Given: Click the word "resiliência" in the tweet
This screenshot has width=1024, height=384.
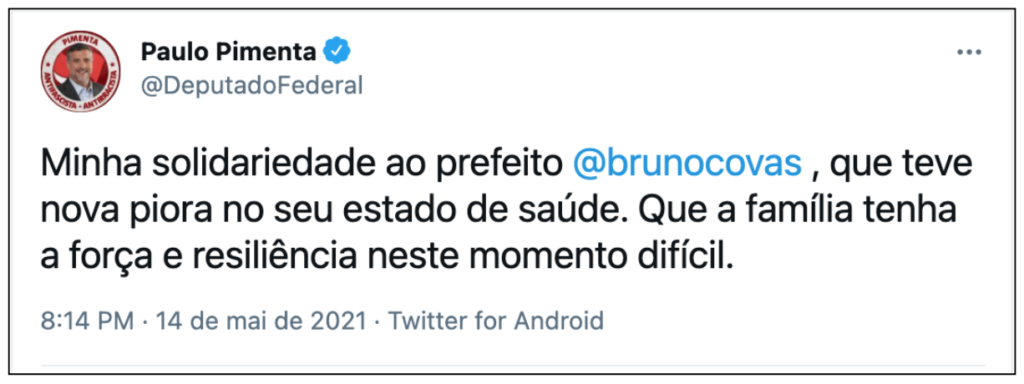Looking at the screenshot, I should (x=275, y=258).
